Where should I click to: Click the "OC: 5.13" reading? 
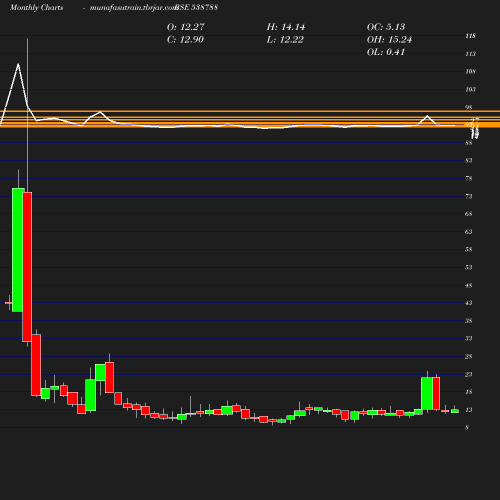(386, 27)
